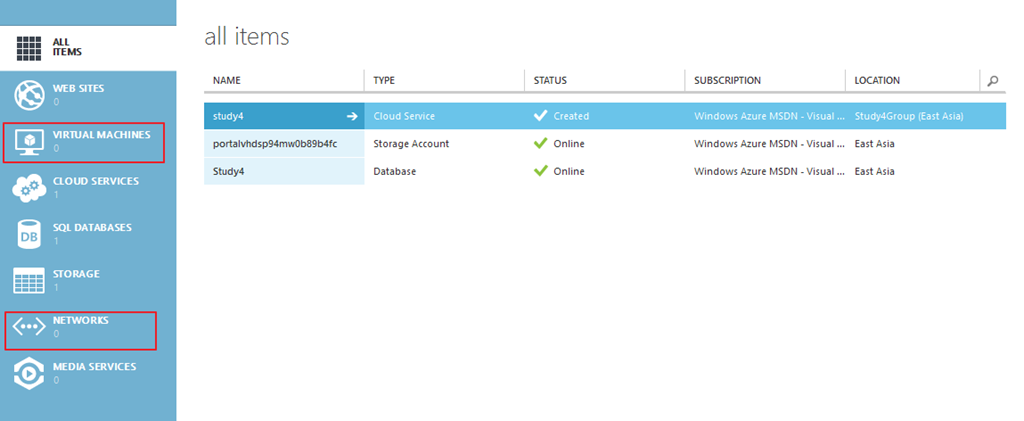This screenshot has height=421, width=1024.
Task: Click the Networks arrows icon
Action: click(29, 327)
